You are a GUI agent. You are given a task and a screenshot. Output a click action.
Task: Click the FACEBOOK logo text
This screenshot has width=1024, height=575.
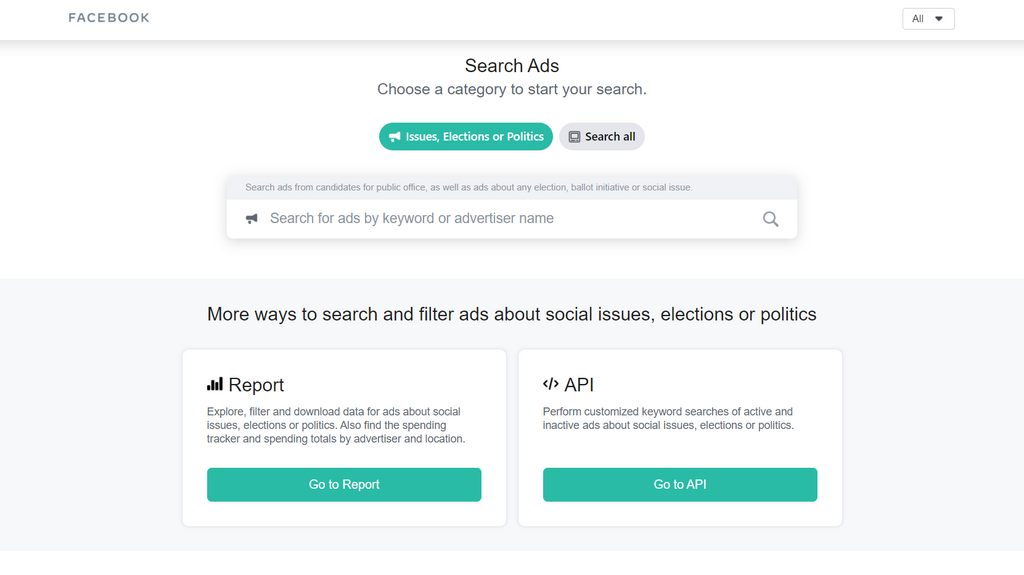coord(109,18)
